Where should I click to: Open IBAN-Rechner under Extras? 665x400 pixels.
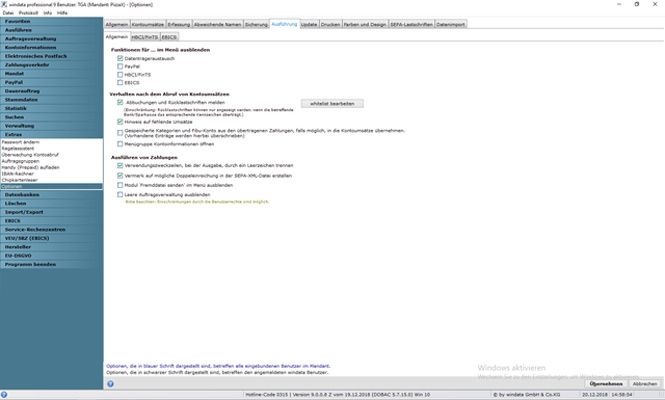click(x=17, y=173)
